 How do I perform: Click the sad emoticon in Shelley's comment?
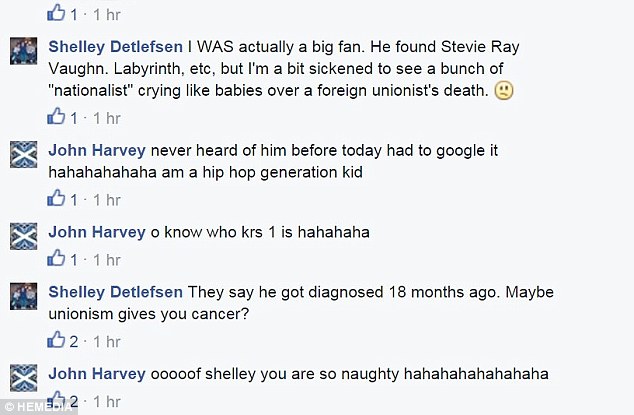coord(504,91)
